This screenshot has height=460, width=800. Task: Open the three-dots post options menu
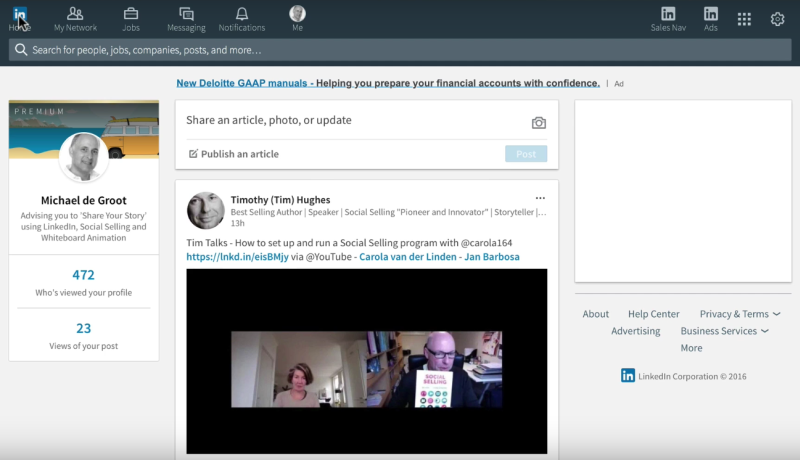540,198
